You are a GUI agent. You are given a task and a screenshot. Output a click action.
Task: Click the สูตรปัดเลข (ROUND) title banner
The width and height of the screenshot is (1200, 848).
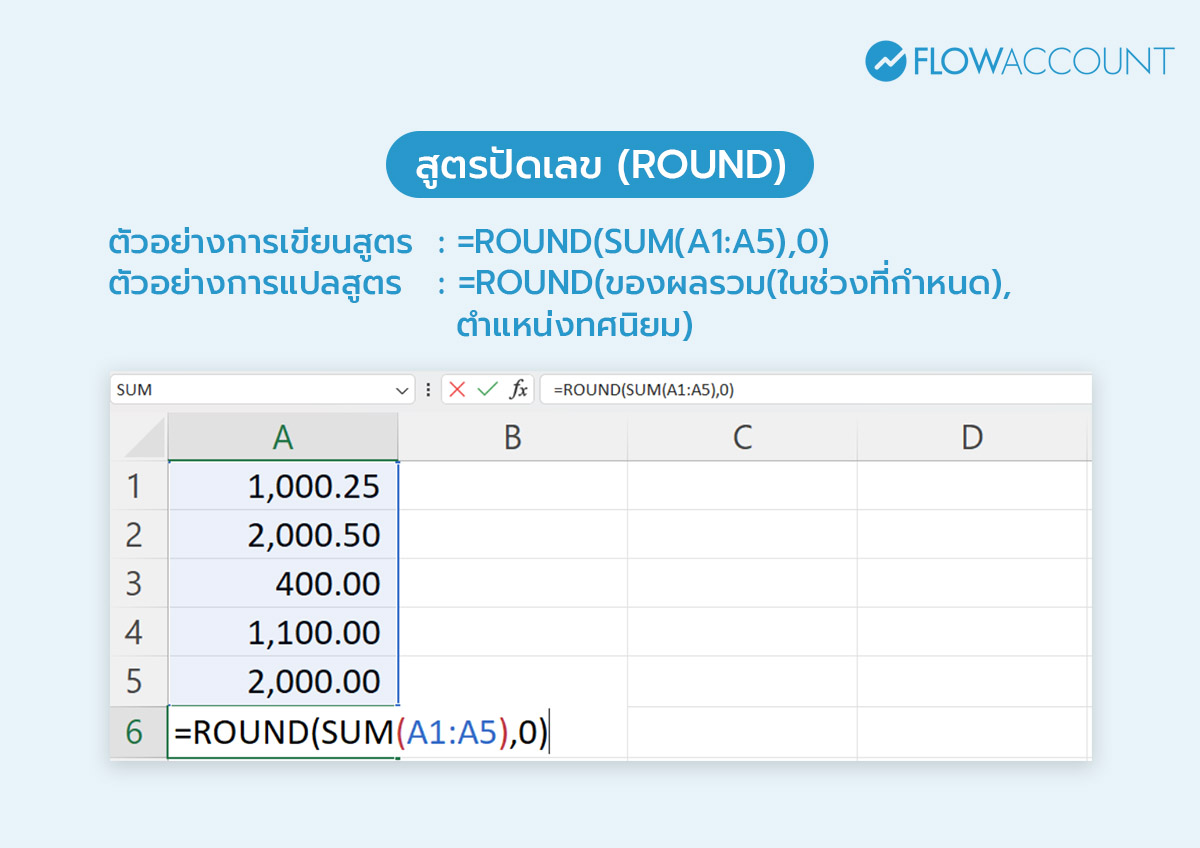click(x=599, y=164)
